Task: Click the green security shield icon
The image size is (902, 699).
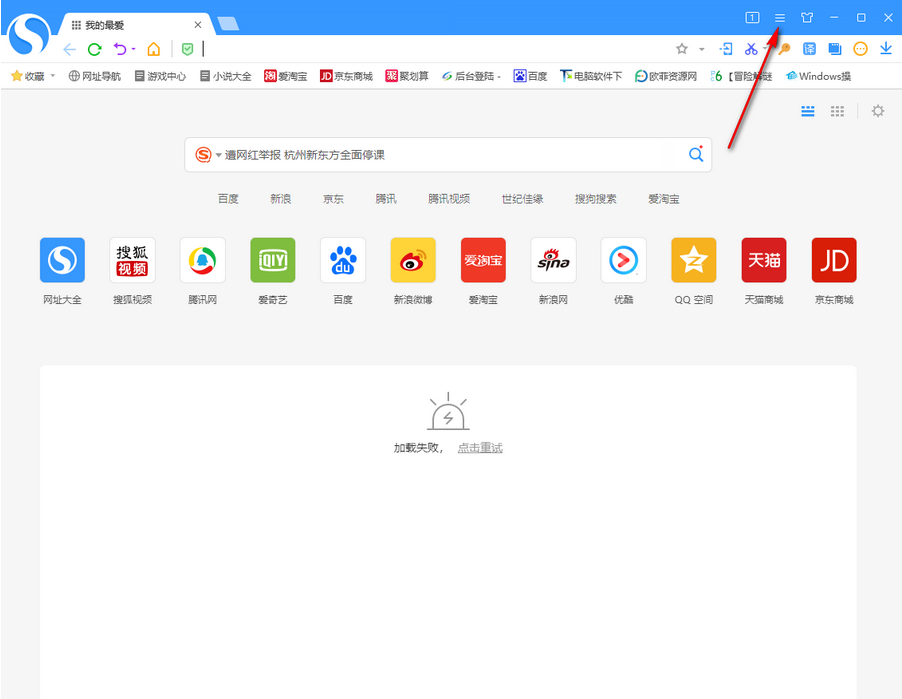Action: [188, 49]
